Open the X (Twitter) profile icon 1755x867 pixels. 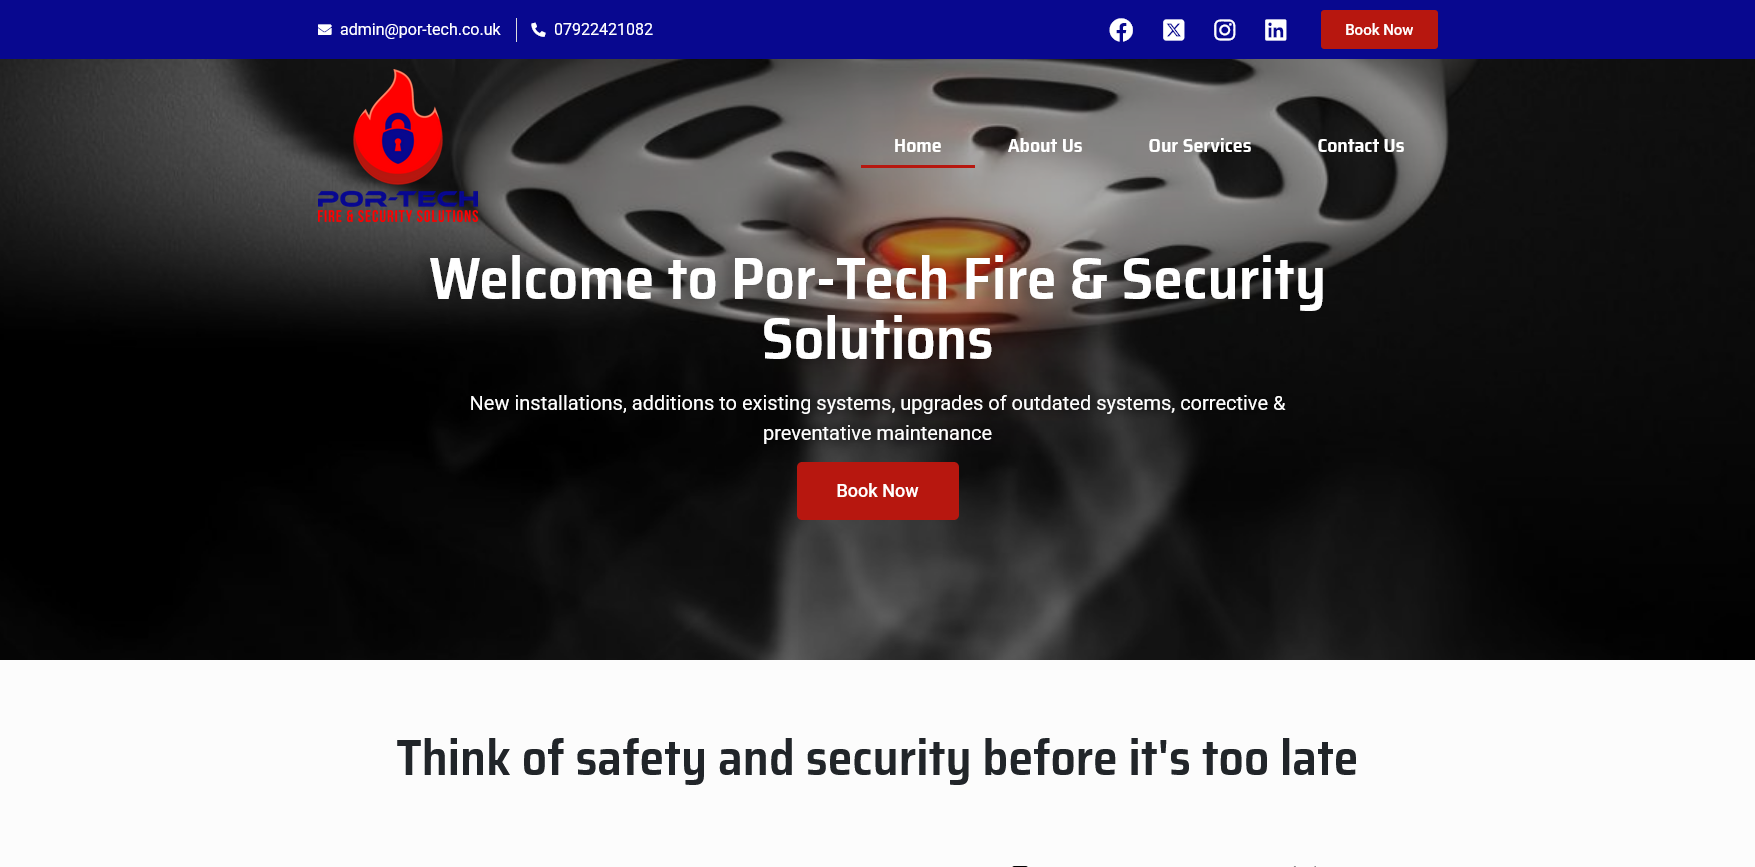pyautogui.click(x=1173, y=30)
